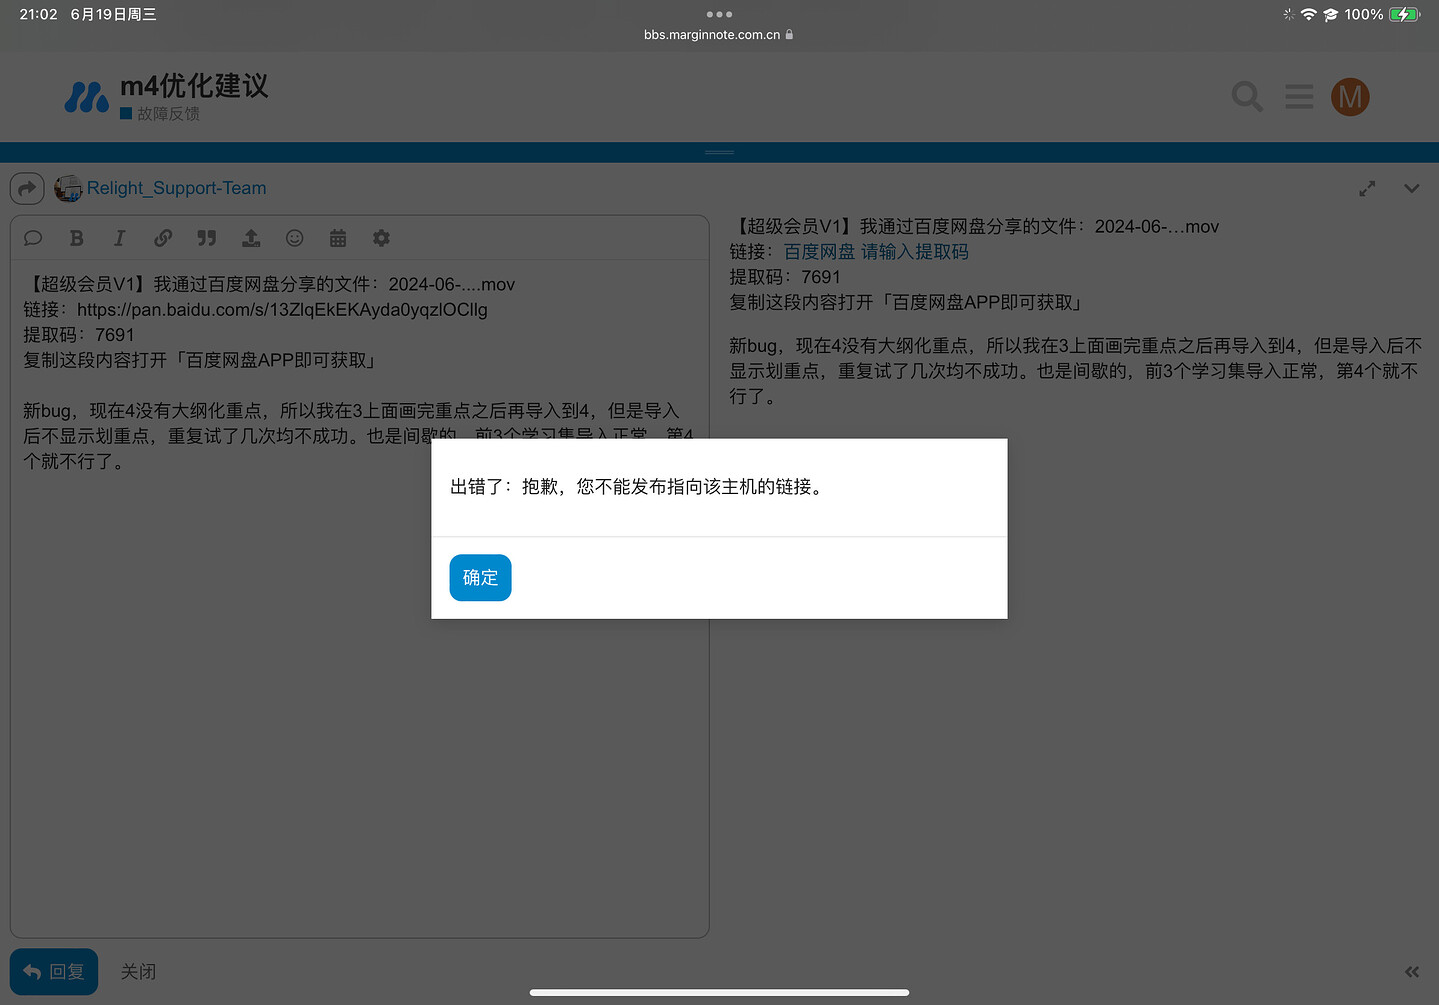The image size is (1439, 1005).
Task: Tap the Wi-Fi status icon
Action: (x=1308, y=15)
